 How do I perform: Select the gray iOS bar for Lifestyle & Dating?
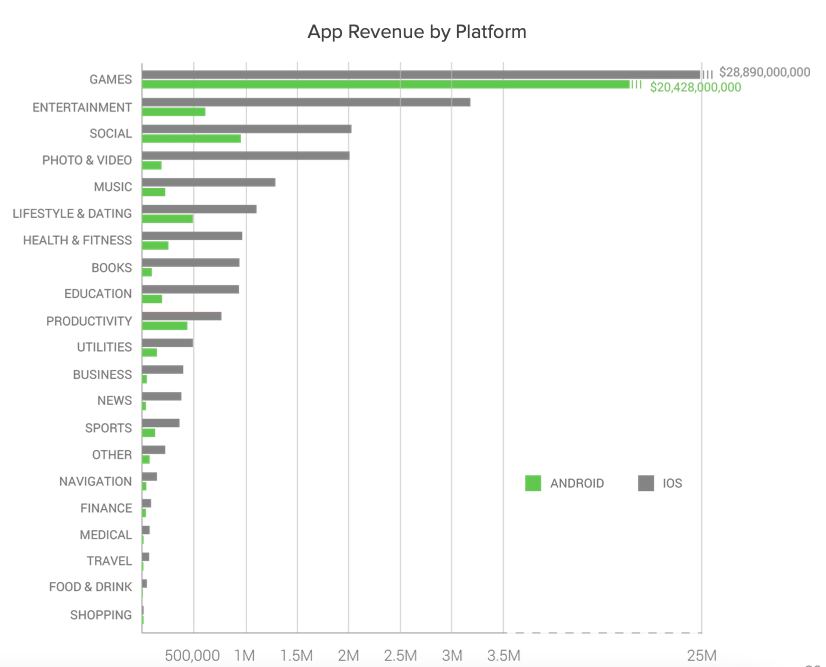tap(199, 208)
